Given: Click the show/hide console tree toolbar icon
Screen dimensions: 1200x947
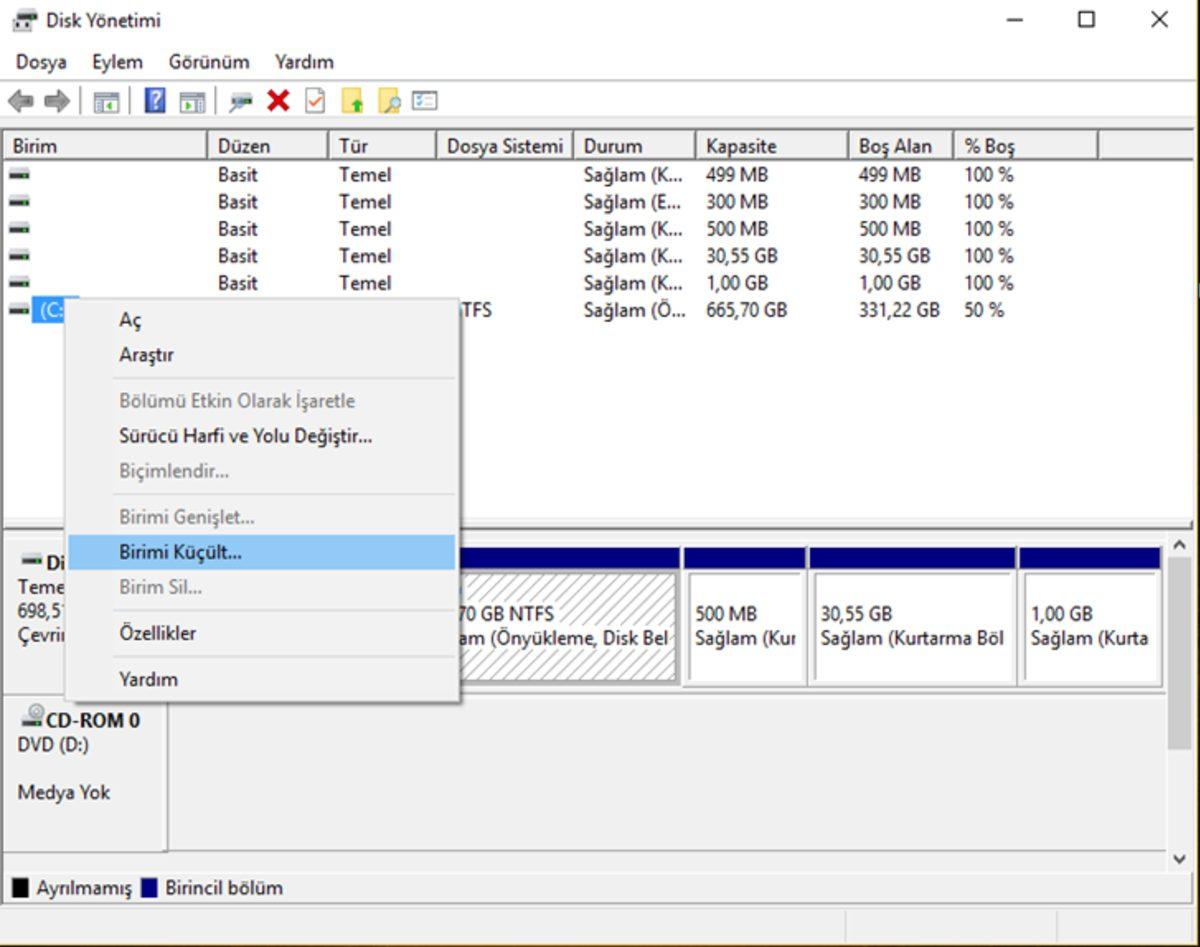Looking at the screenshot, I should [106, 101].
